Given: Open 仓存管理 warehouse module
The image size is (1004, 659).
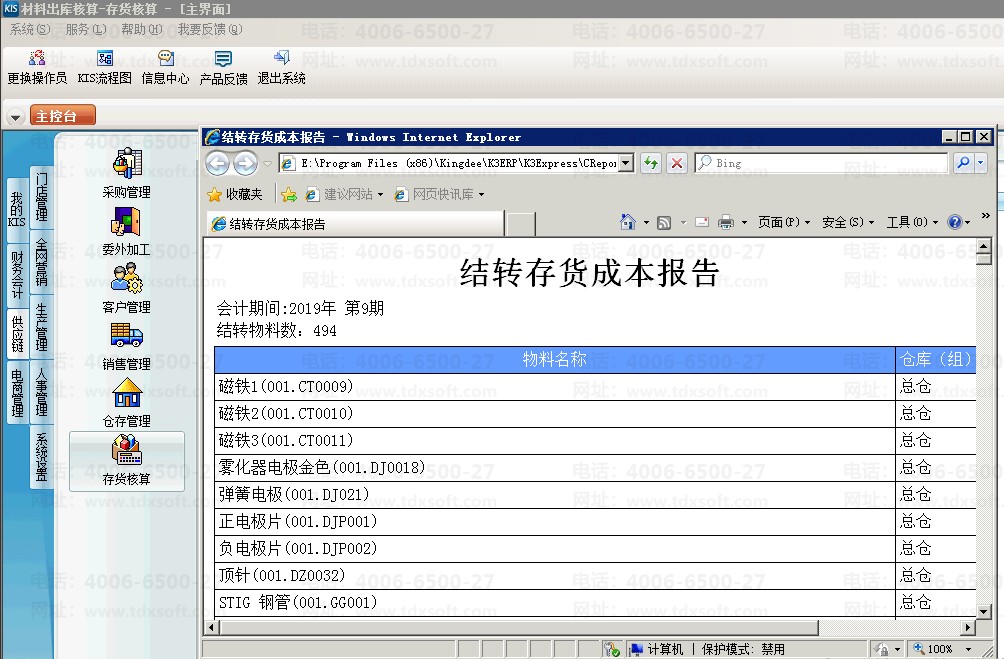Looking at the screenshot, I should click(x=127, y=403).
